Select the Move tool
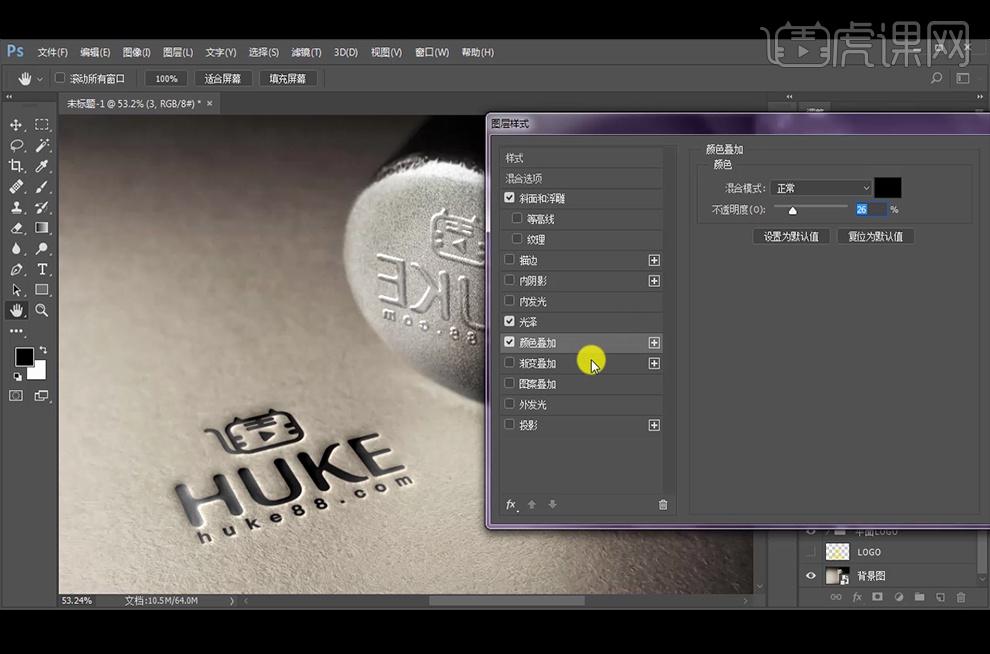 (16, 125)
